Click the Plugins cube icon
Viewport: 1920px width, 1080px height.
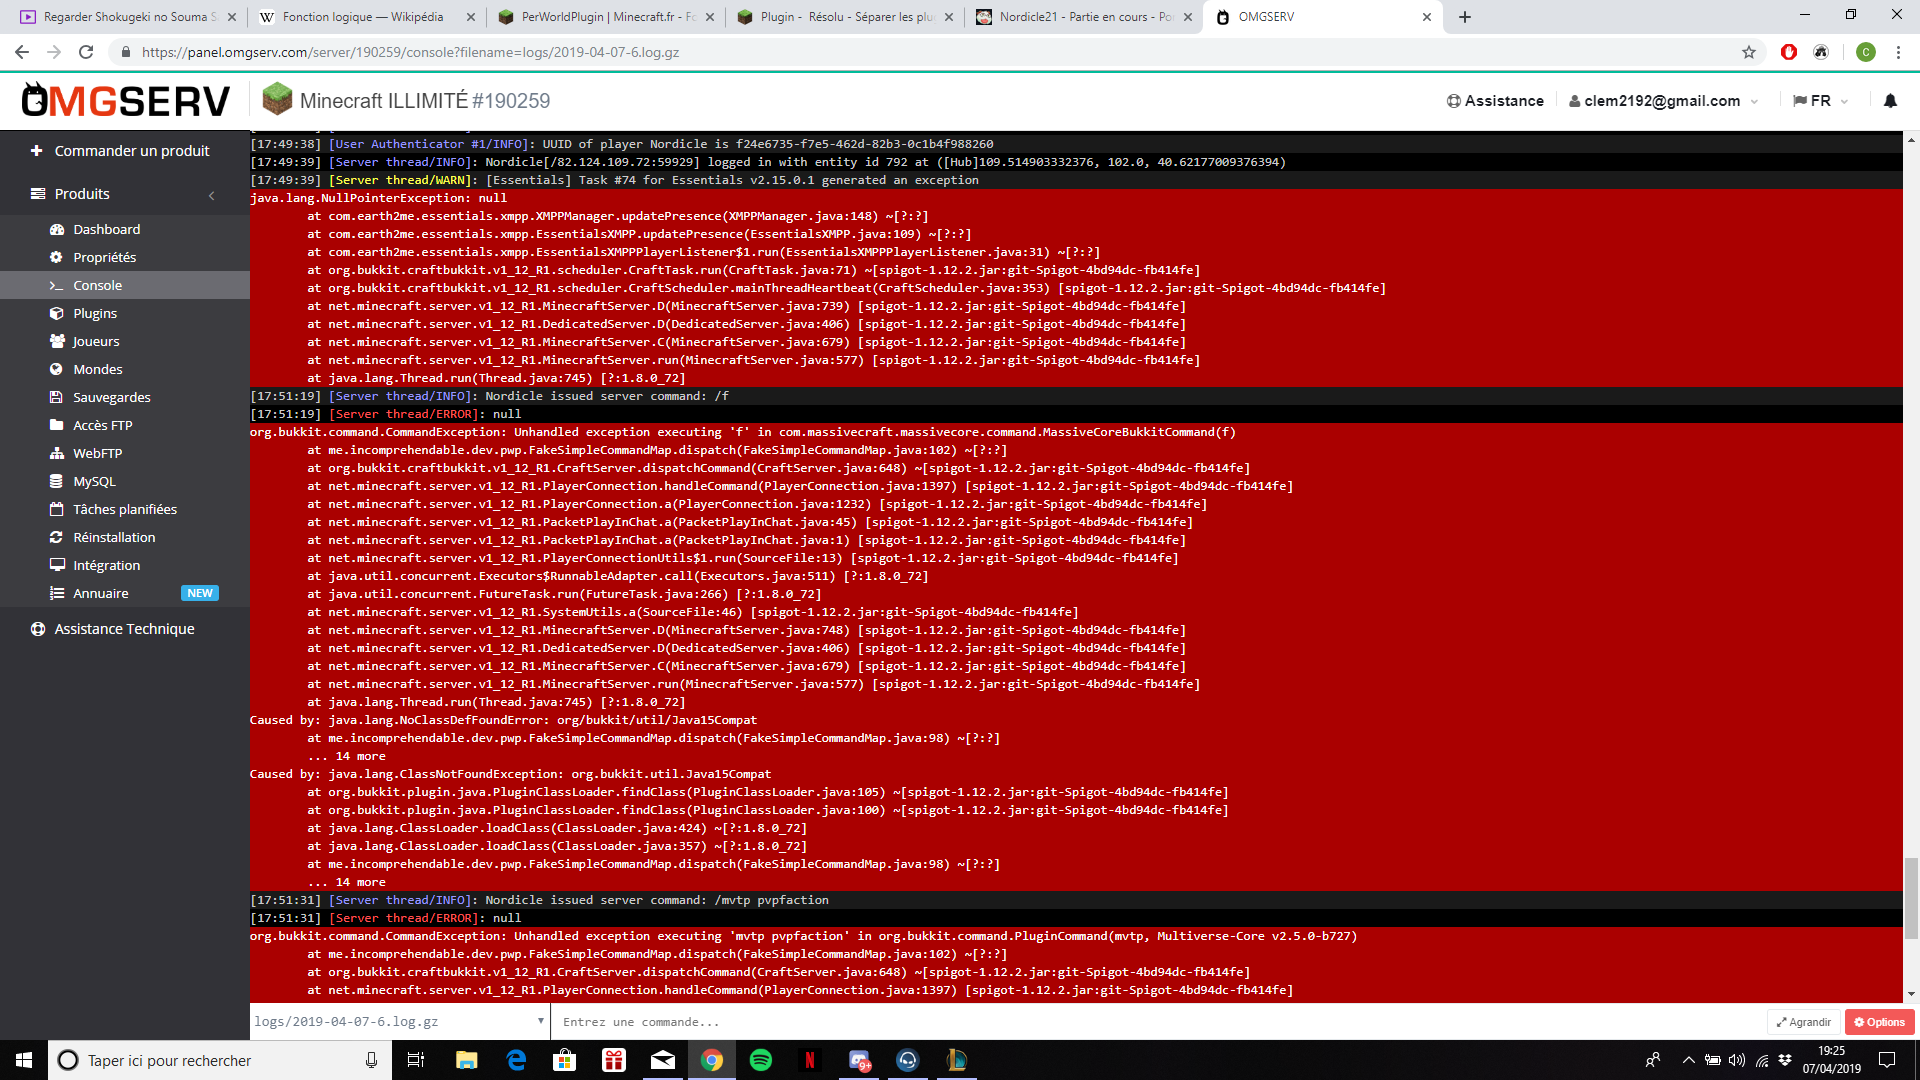[x=57, y=313]
